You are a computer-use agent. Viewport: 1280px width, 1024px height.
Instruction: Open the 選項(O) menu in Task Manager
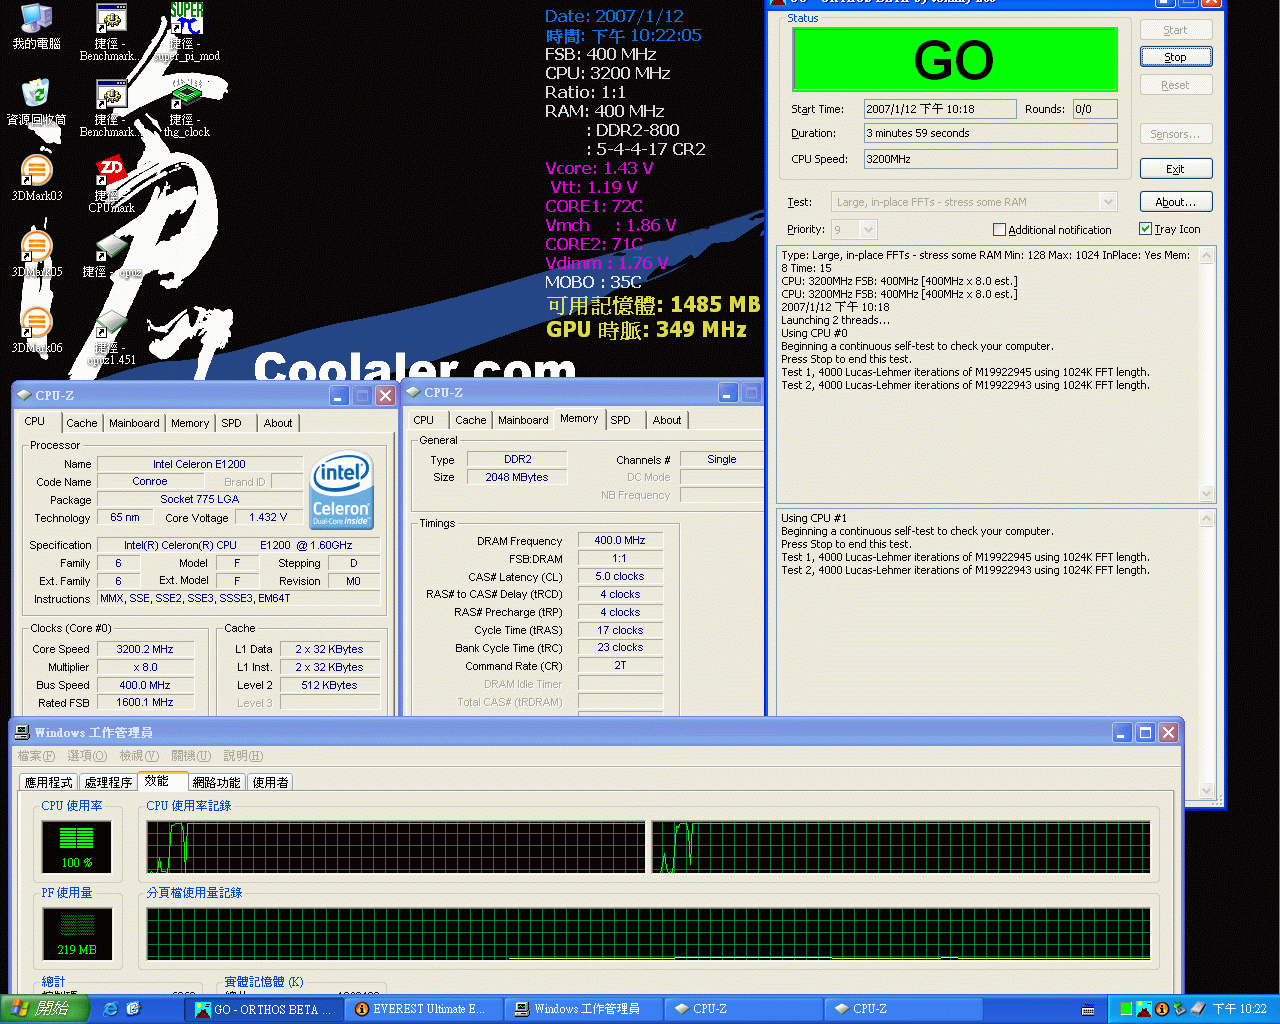tap(87, 756)
